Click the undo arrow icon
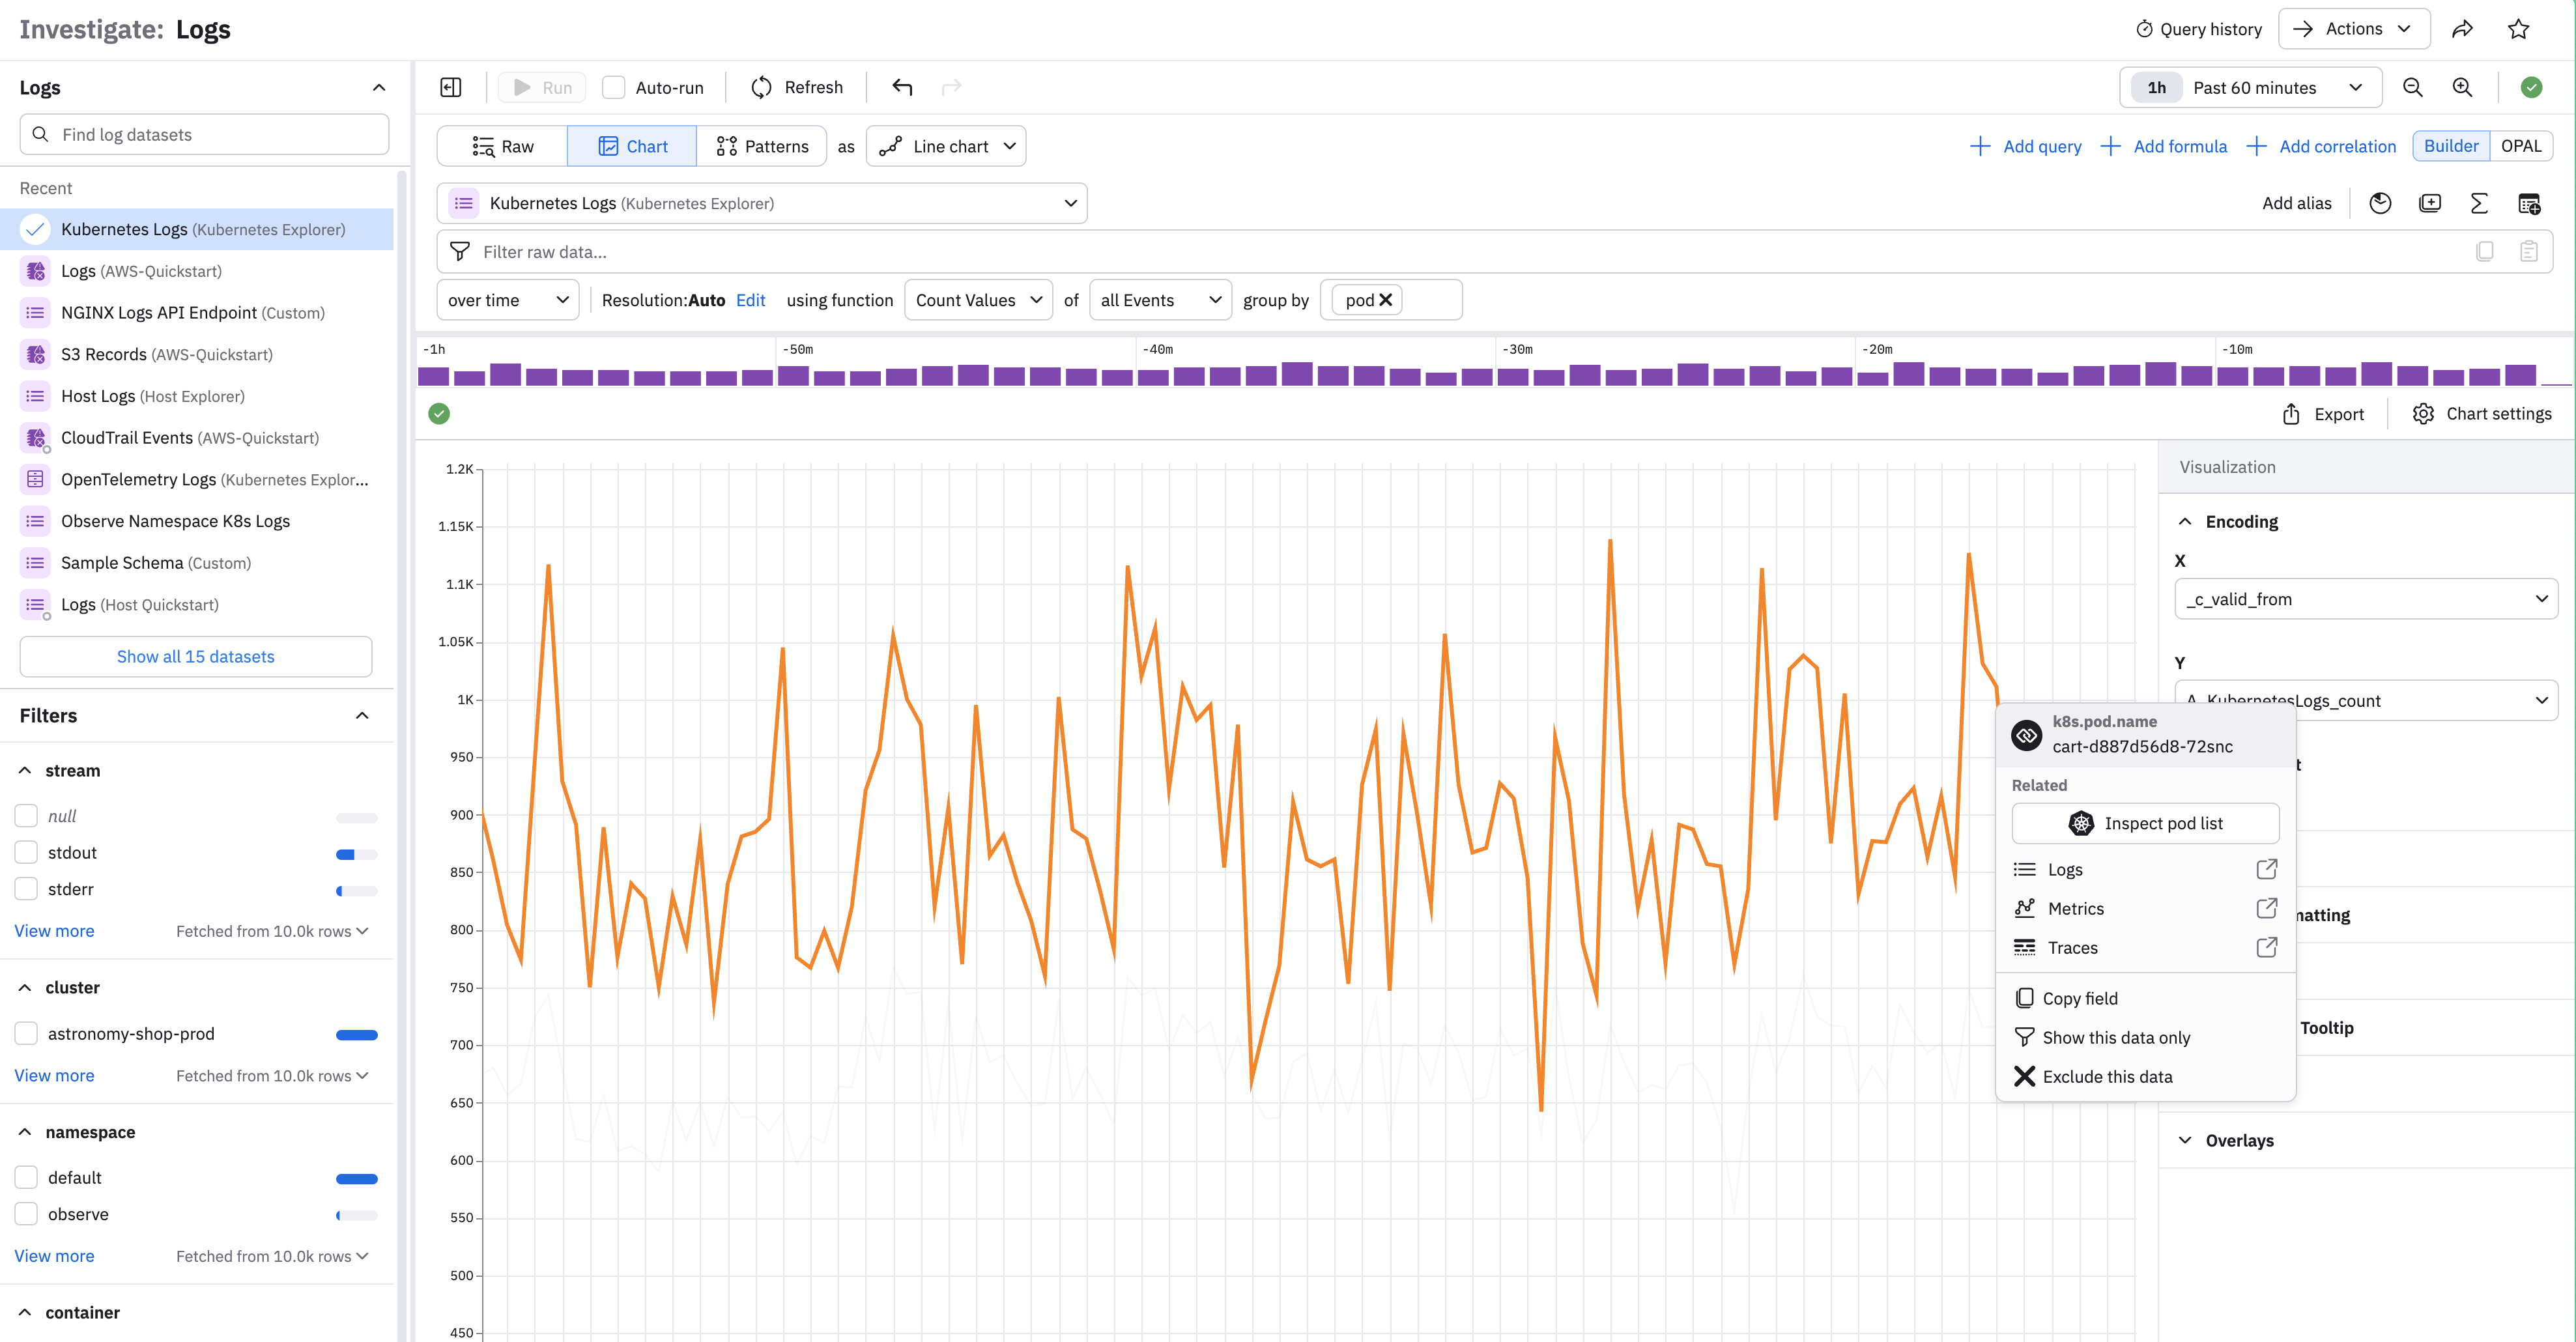The height and width of the screenshot is (1342, 2576). (902, 87)
